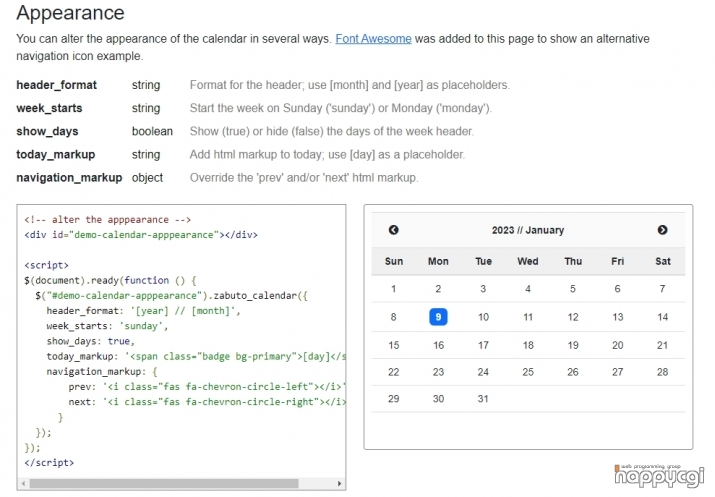Go to next month with right chevron
The height and width of the screenshot is (497, 715).
[663, 230]
